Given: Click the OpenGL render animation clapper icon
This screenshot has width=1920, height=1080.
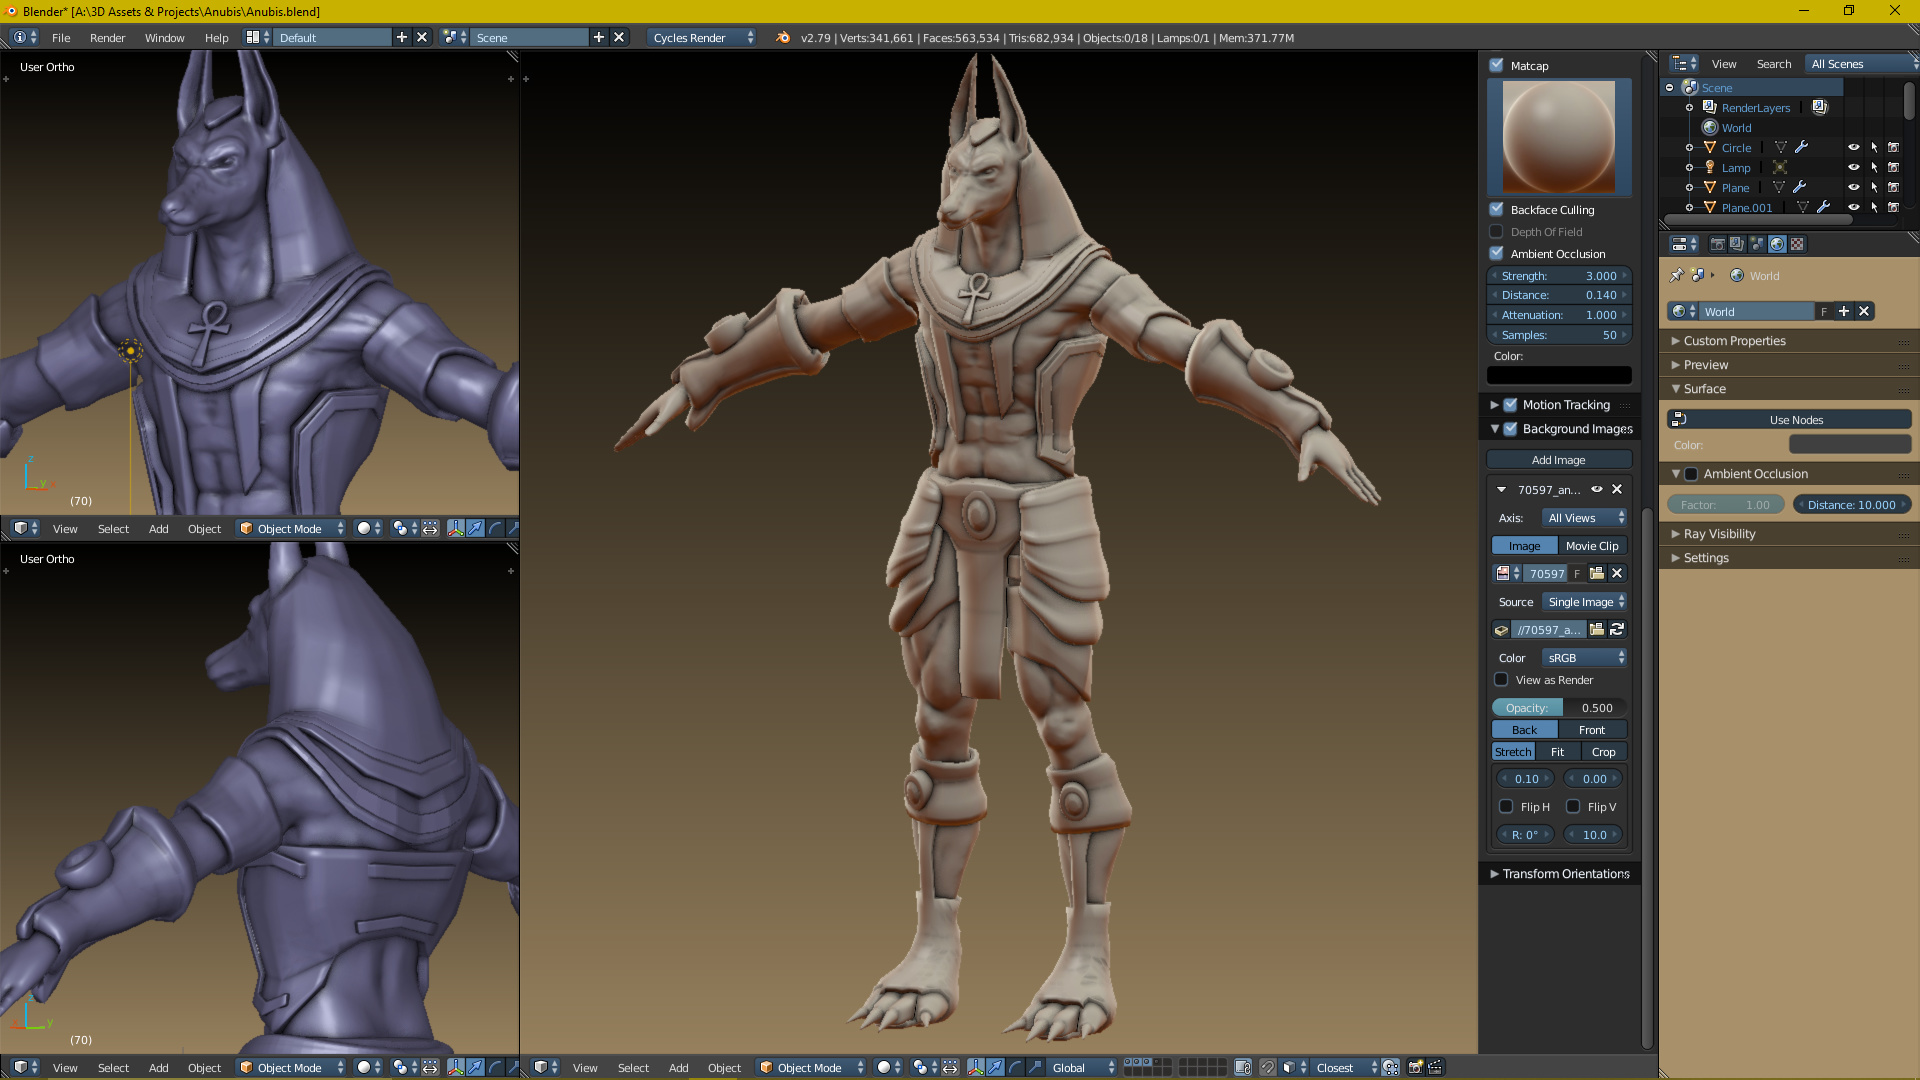Looking at the screenshot, I should 1435,1067.
